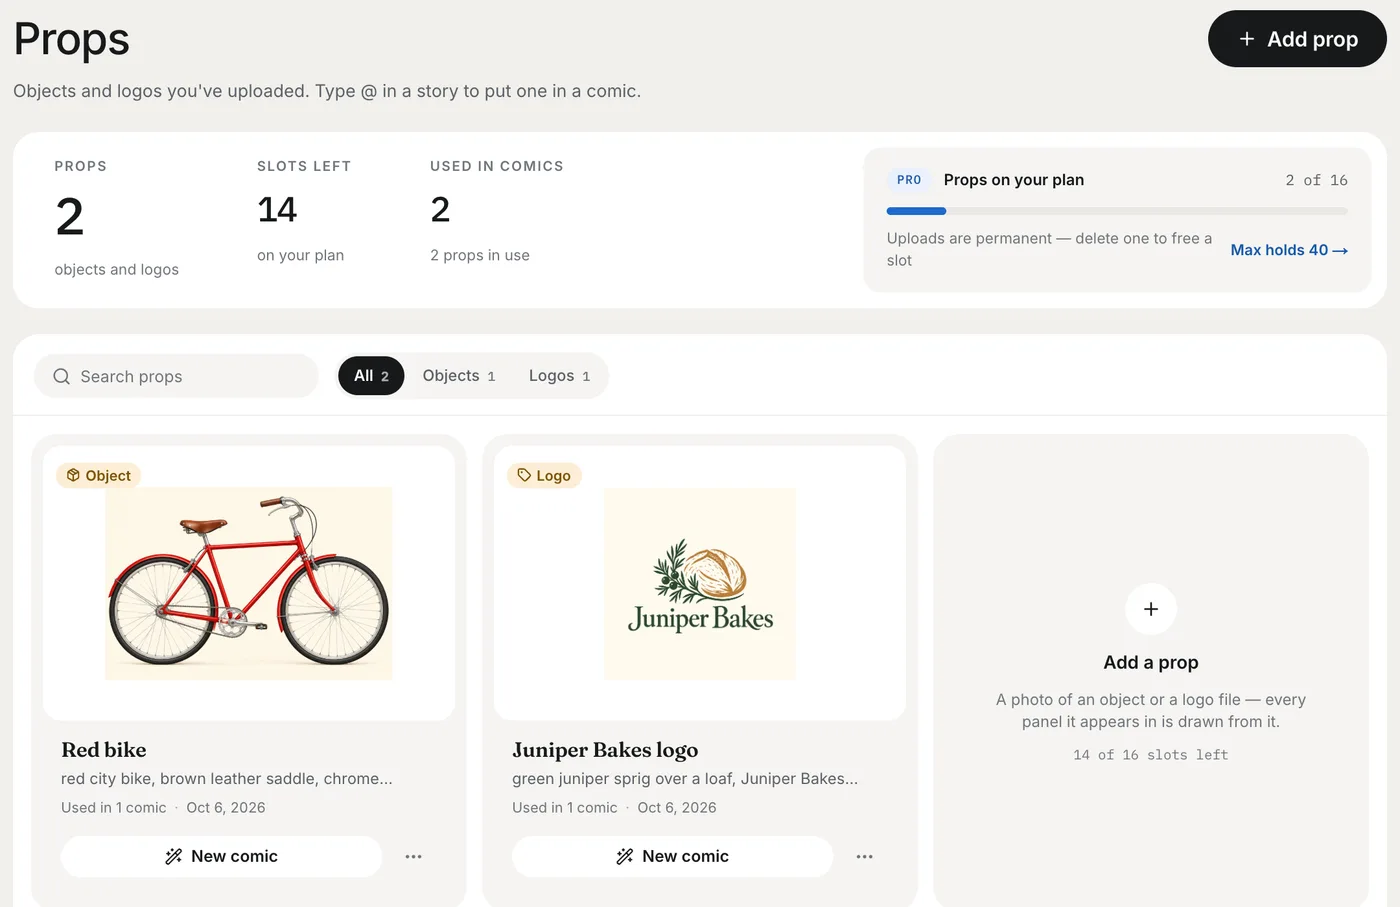Switch to the Objects filter tab
The width and height of the screenshot is (1400, 907).
[459, 376]
